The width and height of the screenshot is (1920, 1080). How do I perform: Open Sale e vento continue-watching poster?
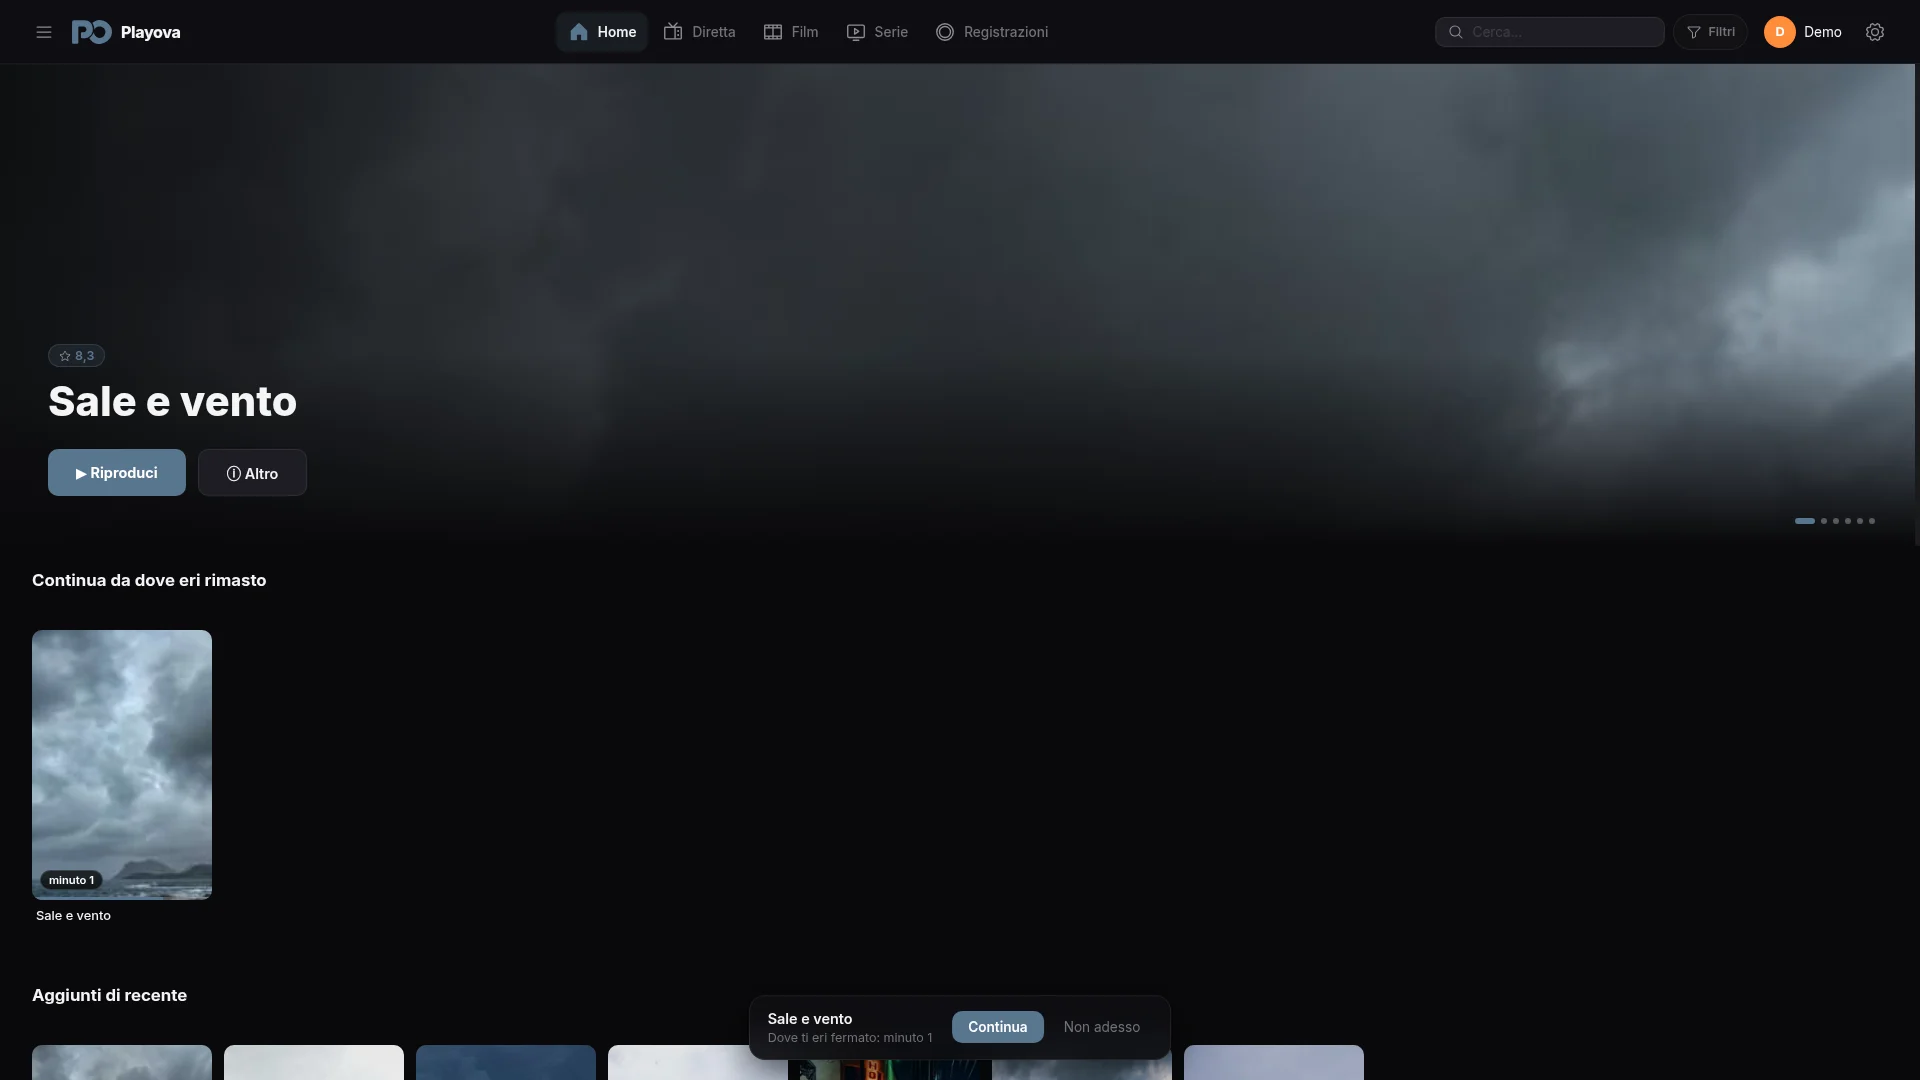[x=122, y=765]
